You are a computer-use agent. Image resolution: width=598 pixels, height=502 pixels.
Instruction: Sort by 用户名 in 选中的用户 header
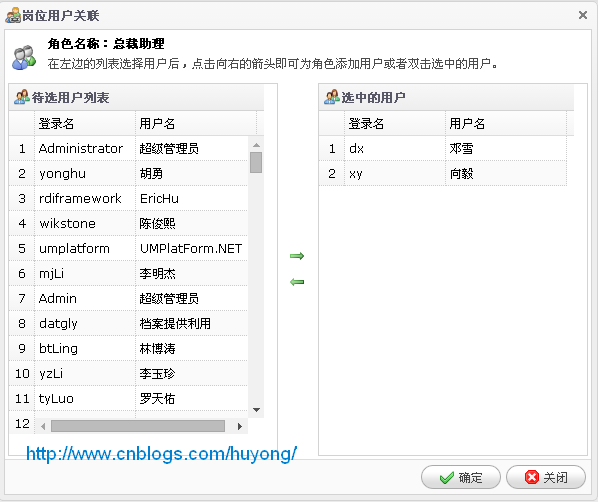pyautogui.click(x=506, y=124)
